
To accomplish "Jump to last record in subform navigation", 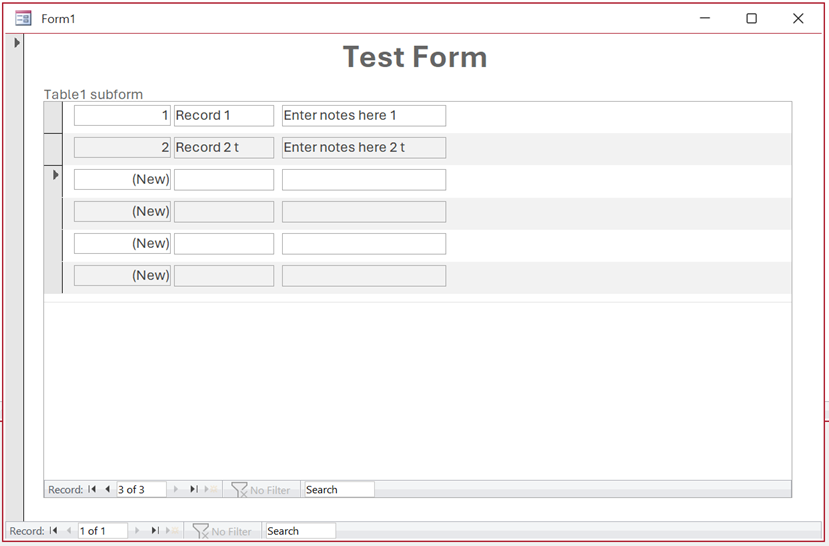I will pyautogui.click(x=194, y=489).
